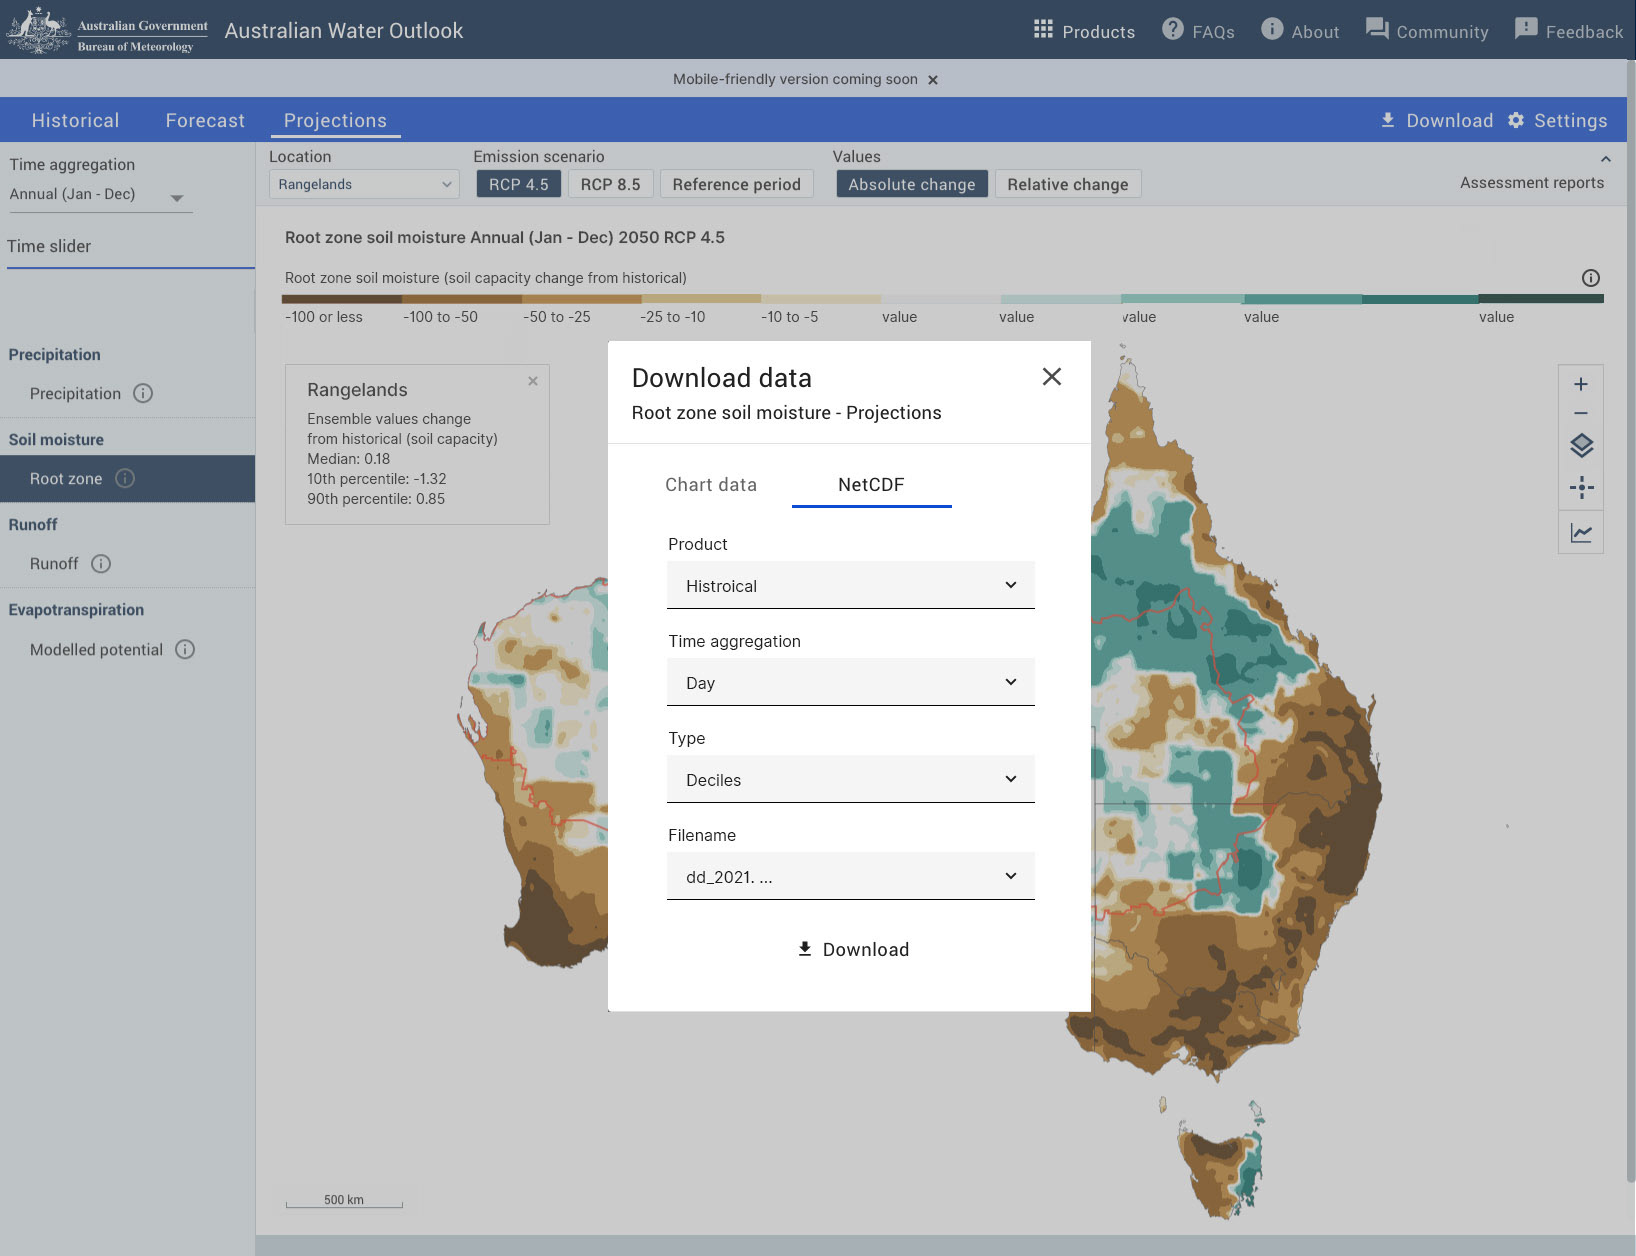Screen dimensions: 1636x1256
Task: Close the Rangelands info popup
Action: click(533, 381)
